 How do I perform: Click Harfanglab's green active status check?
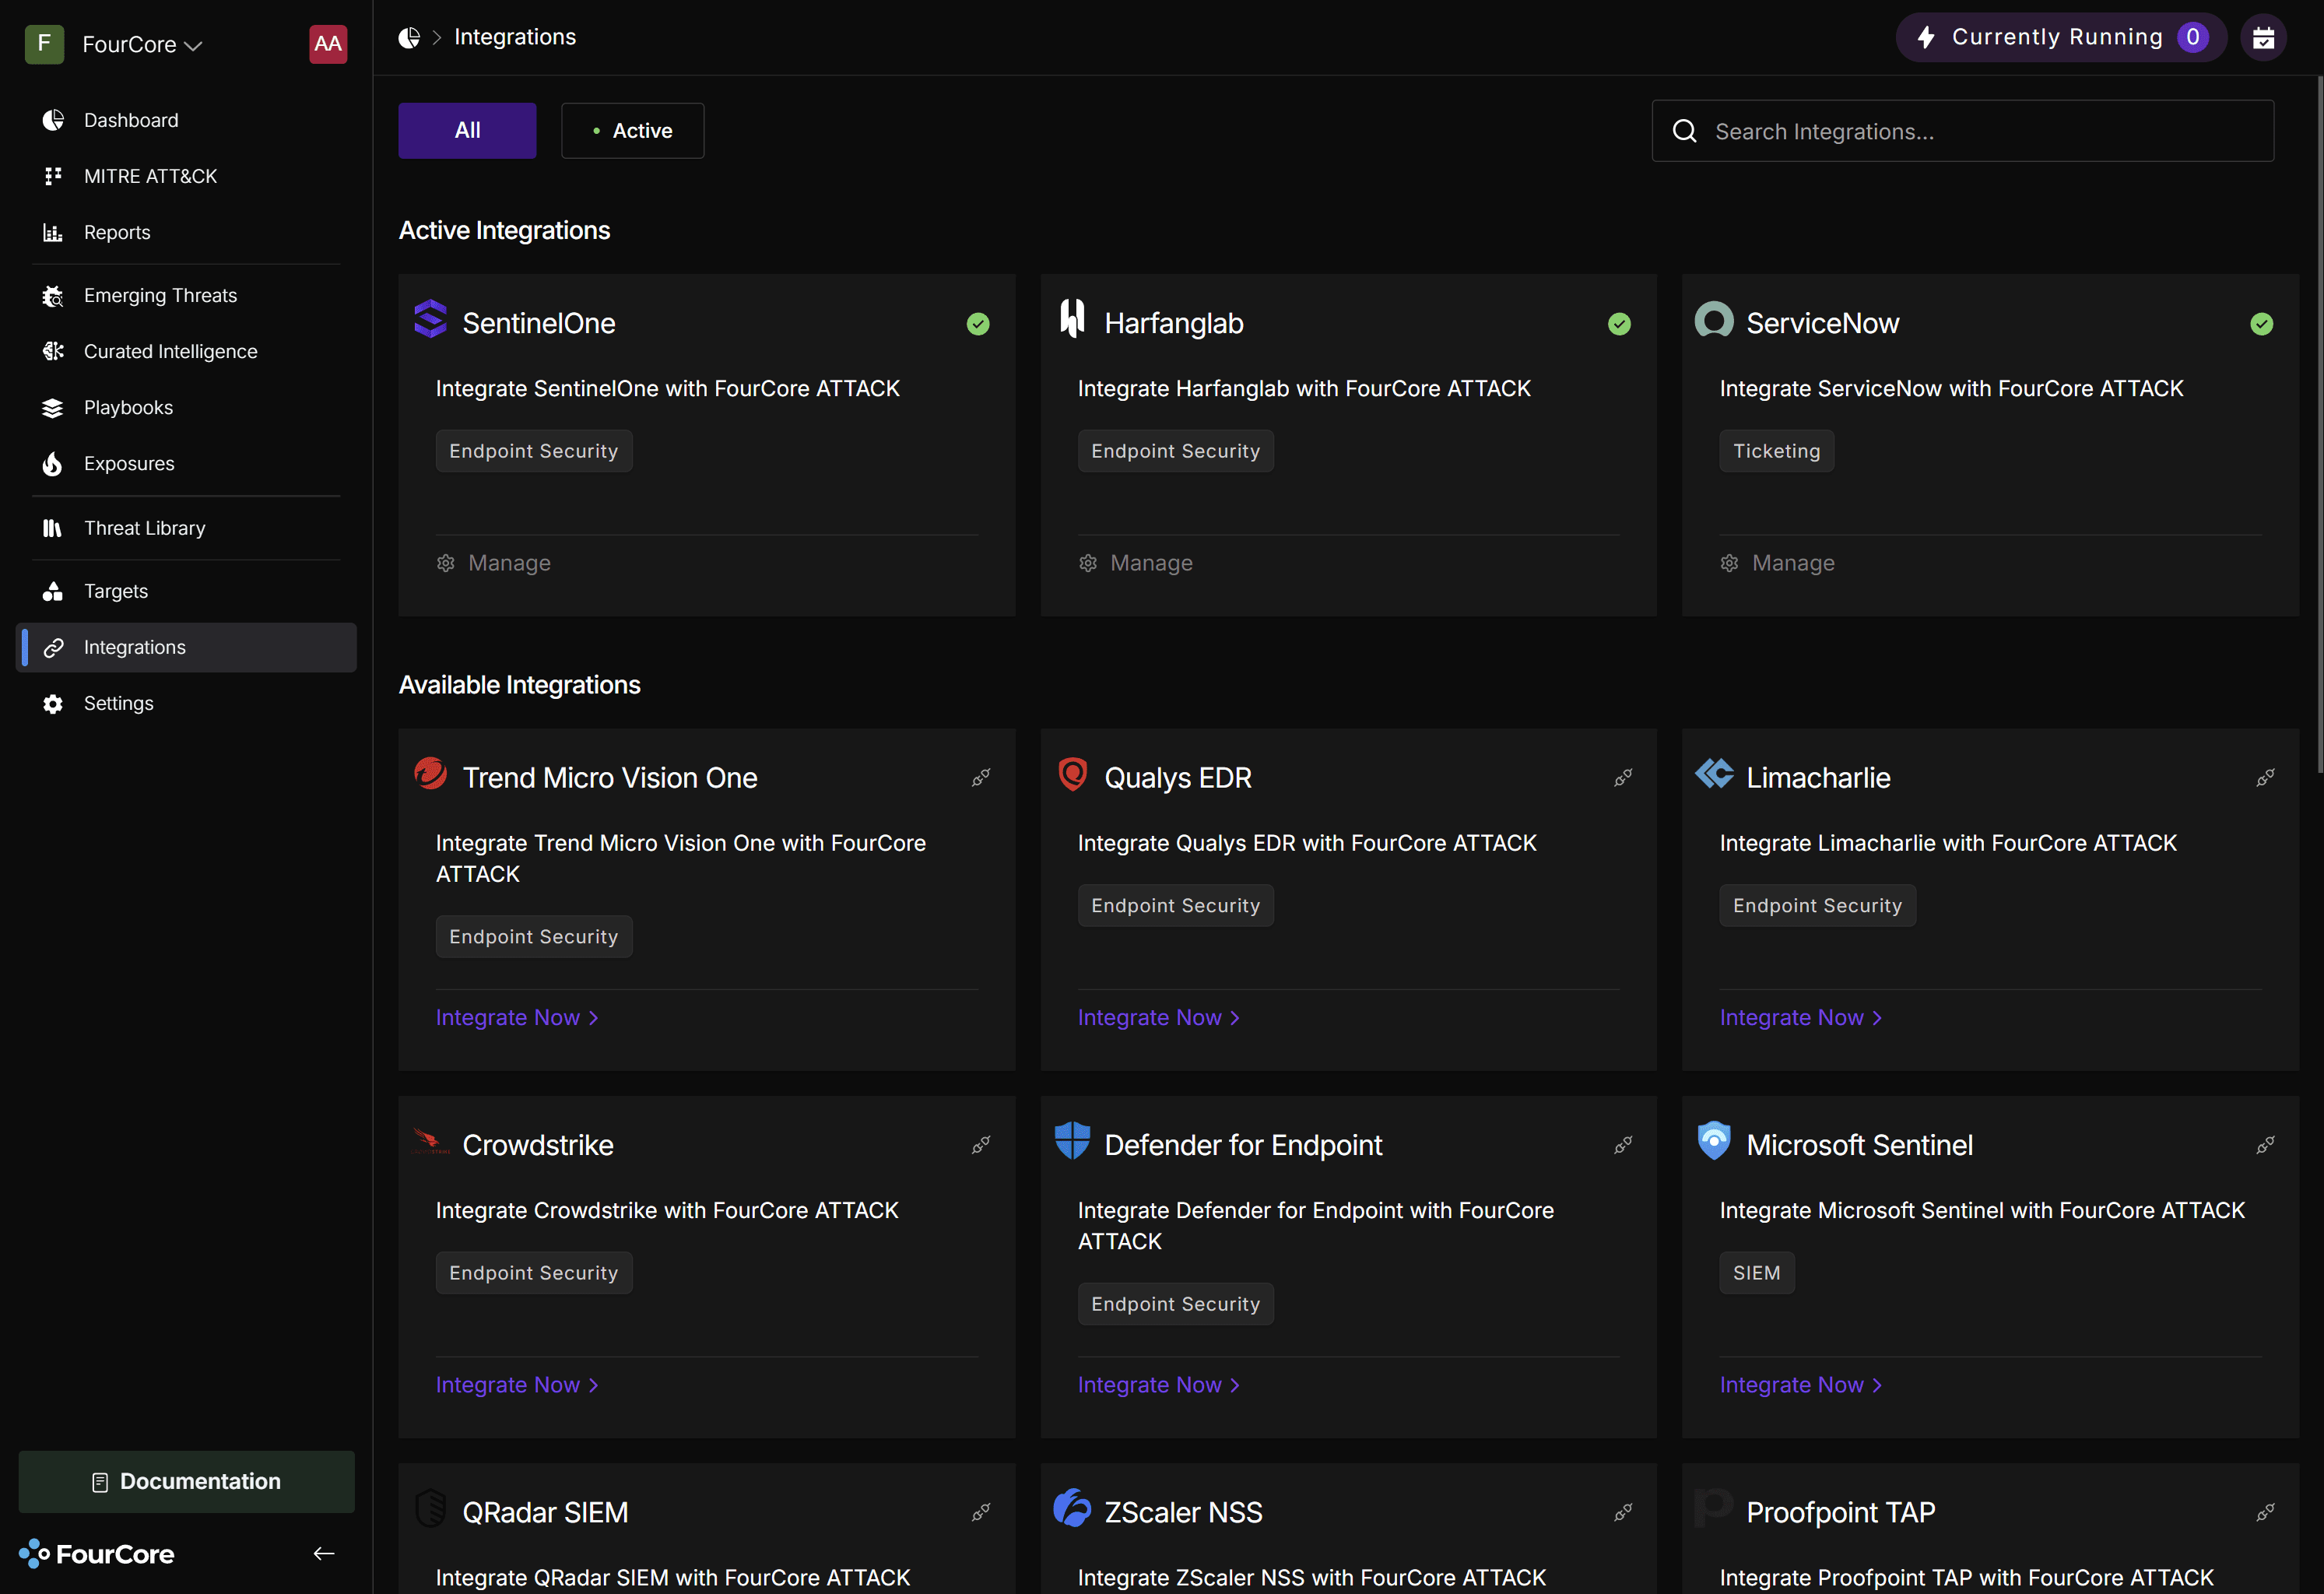coord(1619,324)
